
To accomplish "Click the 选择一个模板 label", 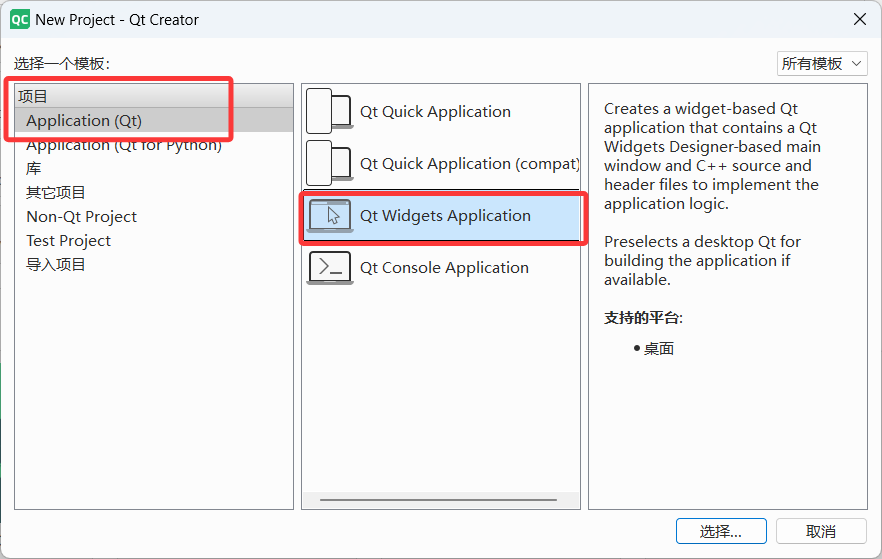I will tap(62, 64).
